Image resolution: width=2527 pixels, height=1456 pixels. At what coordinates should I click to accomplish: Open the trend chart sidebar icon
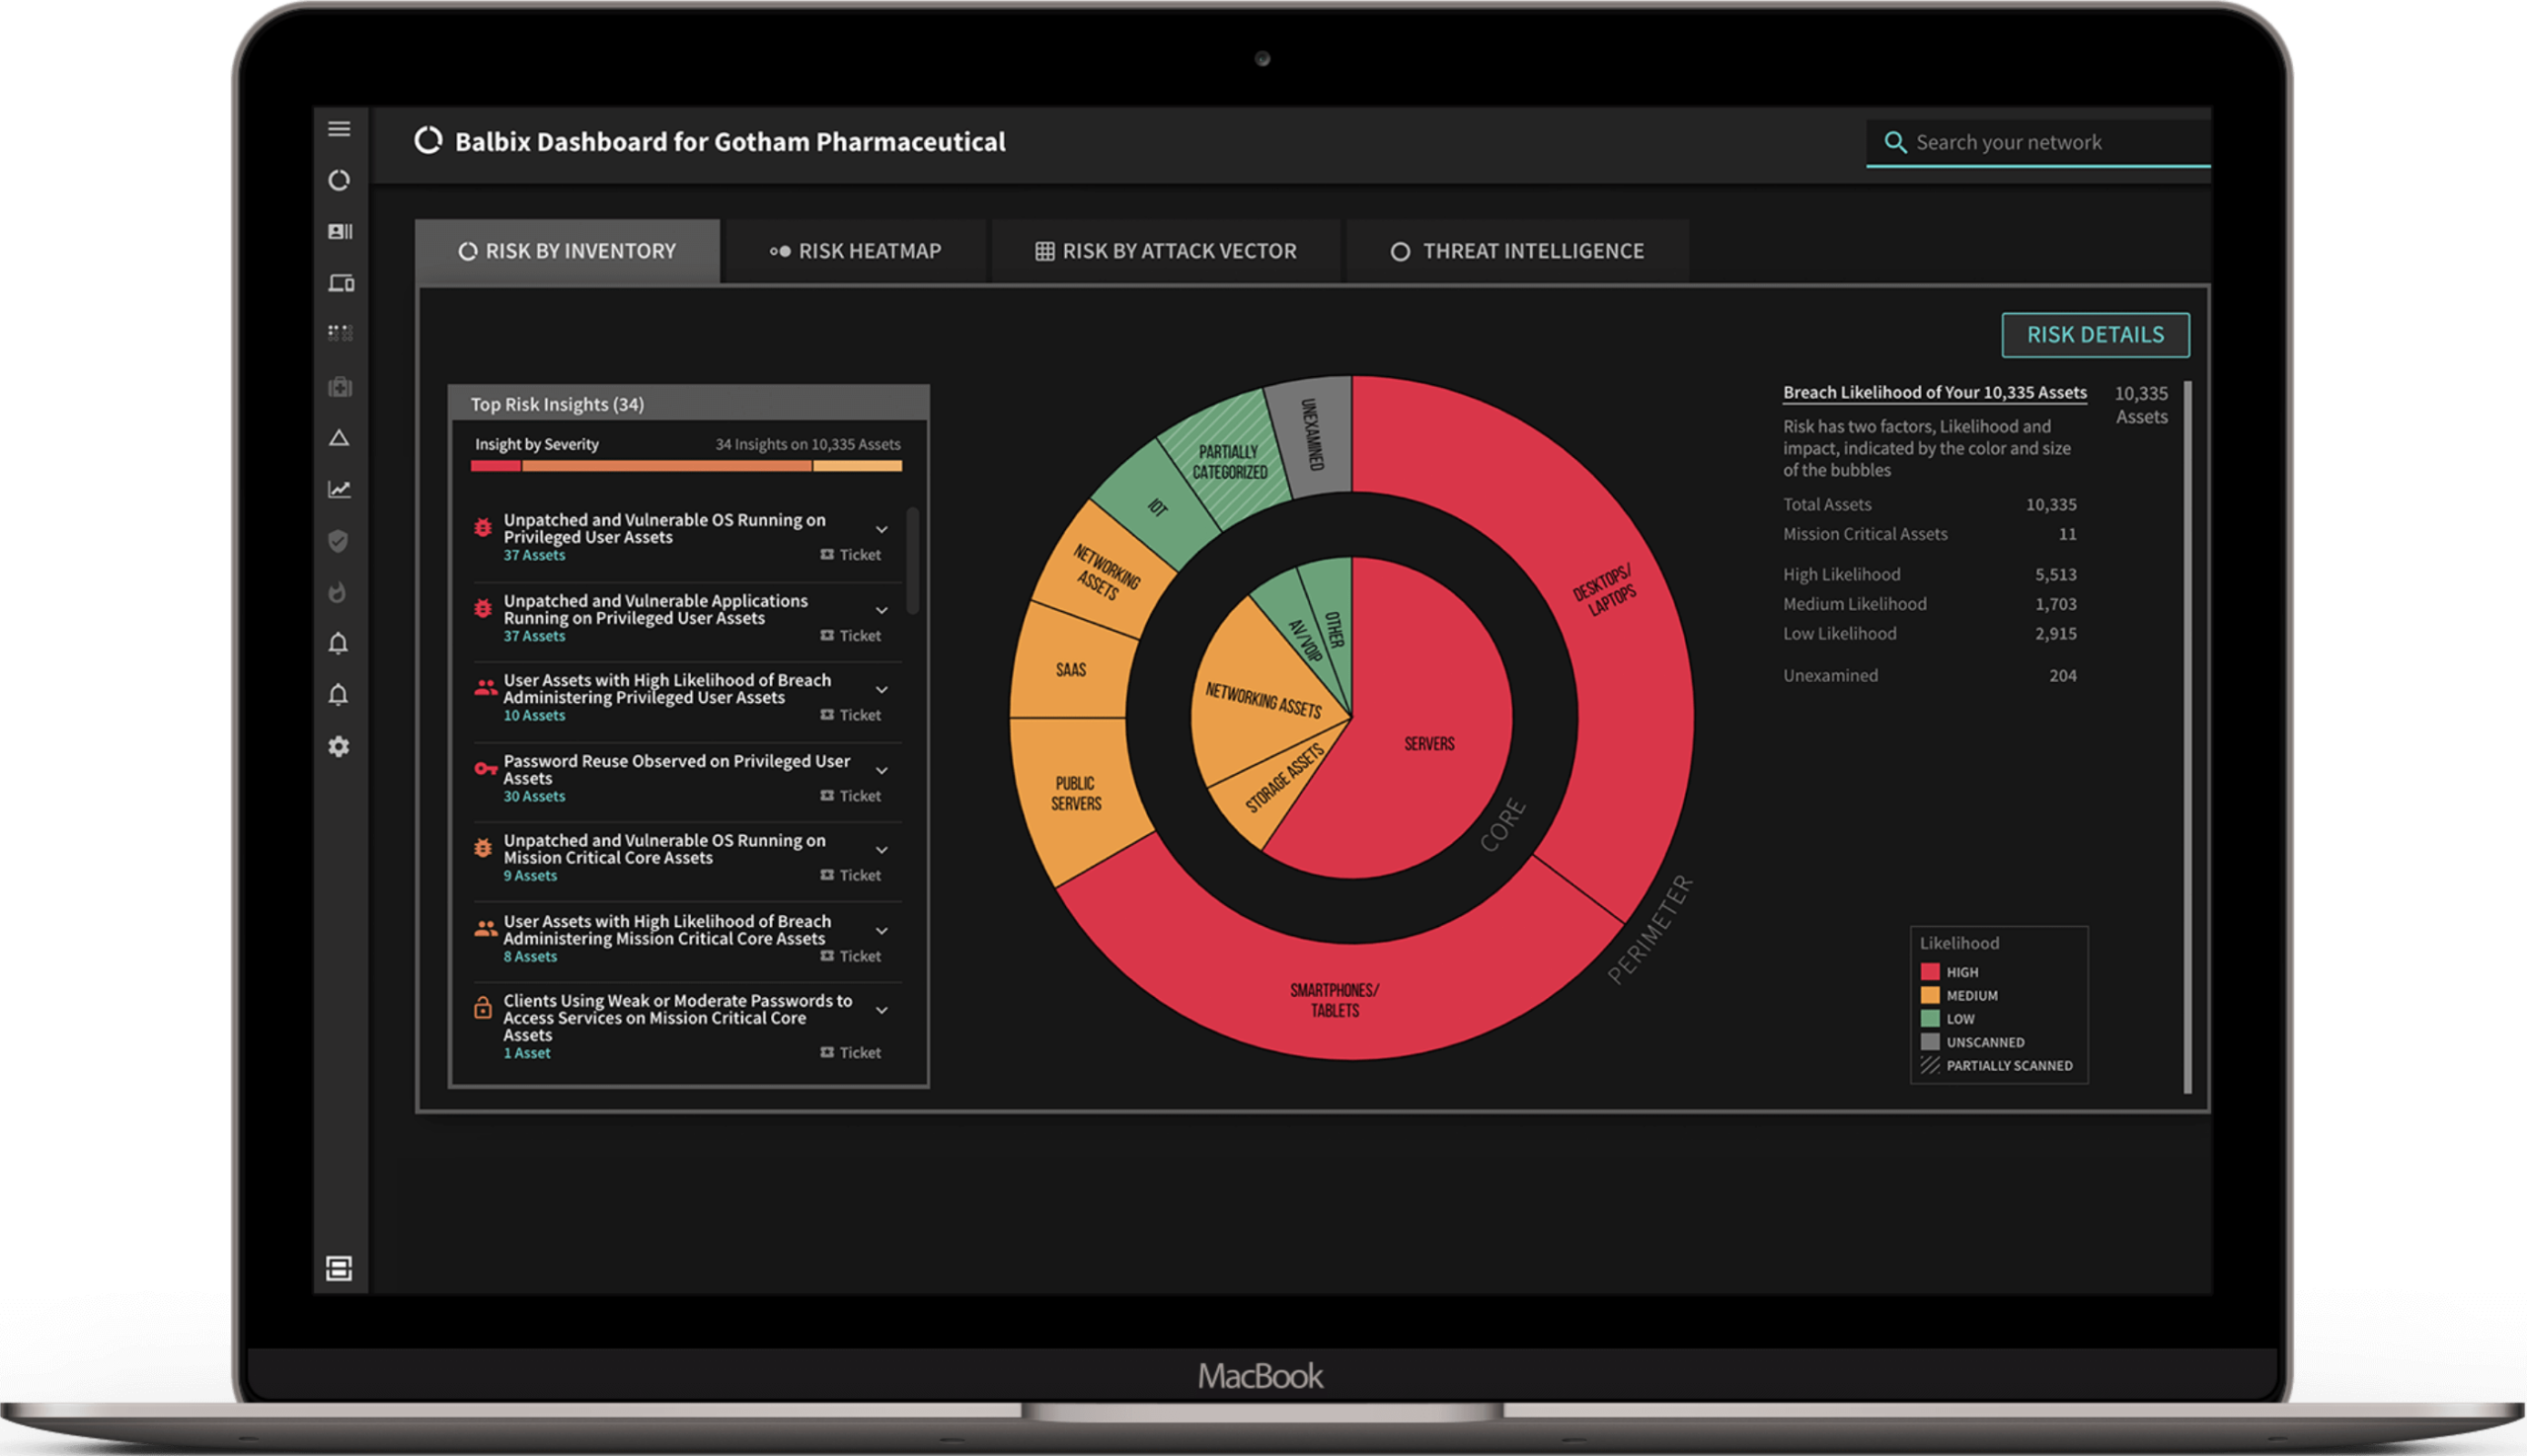tap(339, 489)
